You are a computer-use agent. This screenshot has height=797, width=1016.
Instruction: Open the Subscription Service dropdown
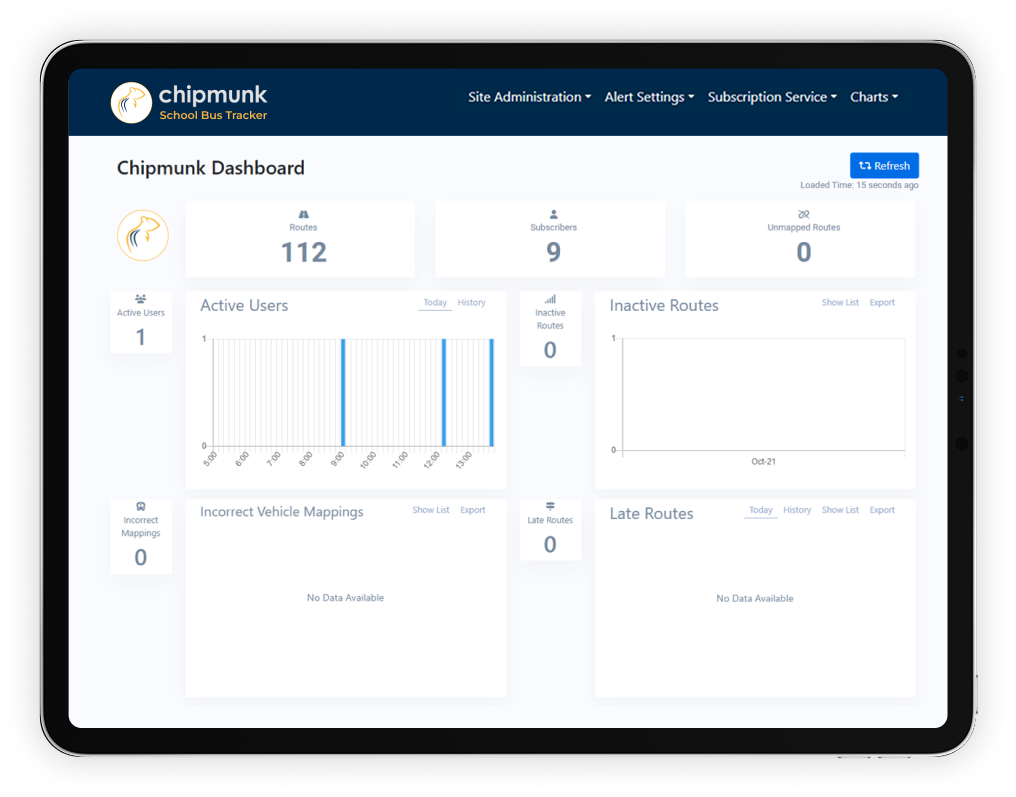[772, 97]
